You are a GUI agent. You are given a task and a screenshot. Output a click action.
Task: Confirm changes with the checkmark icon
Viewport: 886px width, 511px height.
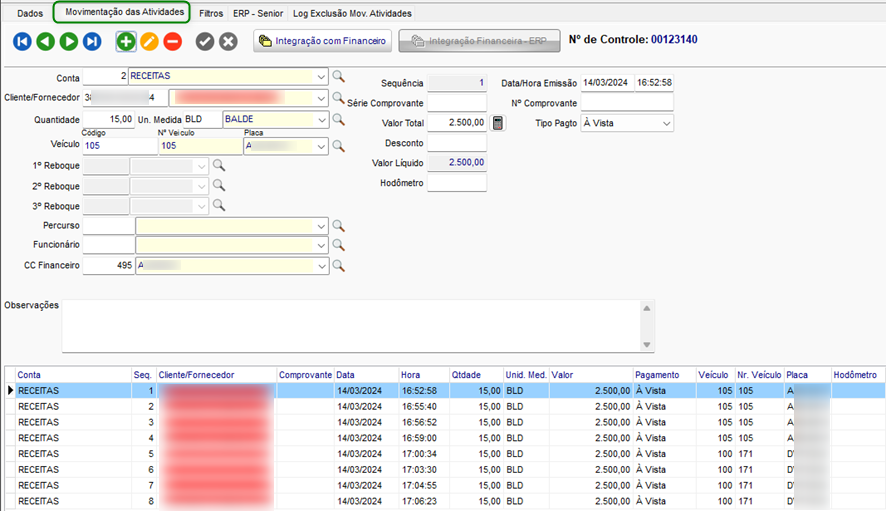pos(205,41)
